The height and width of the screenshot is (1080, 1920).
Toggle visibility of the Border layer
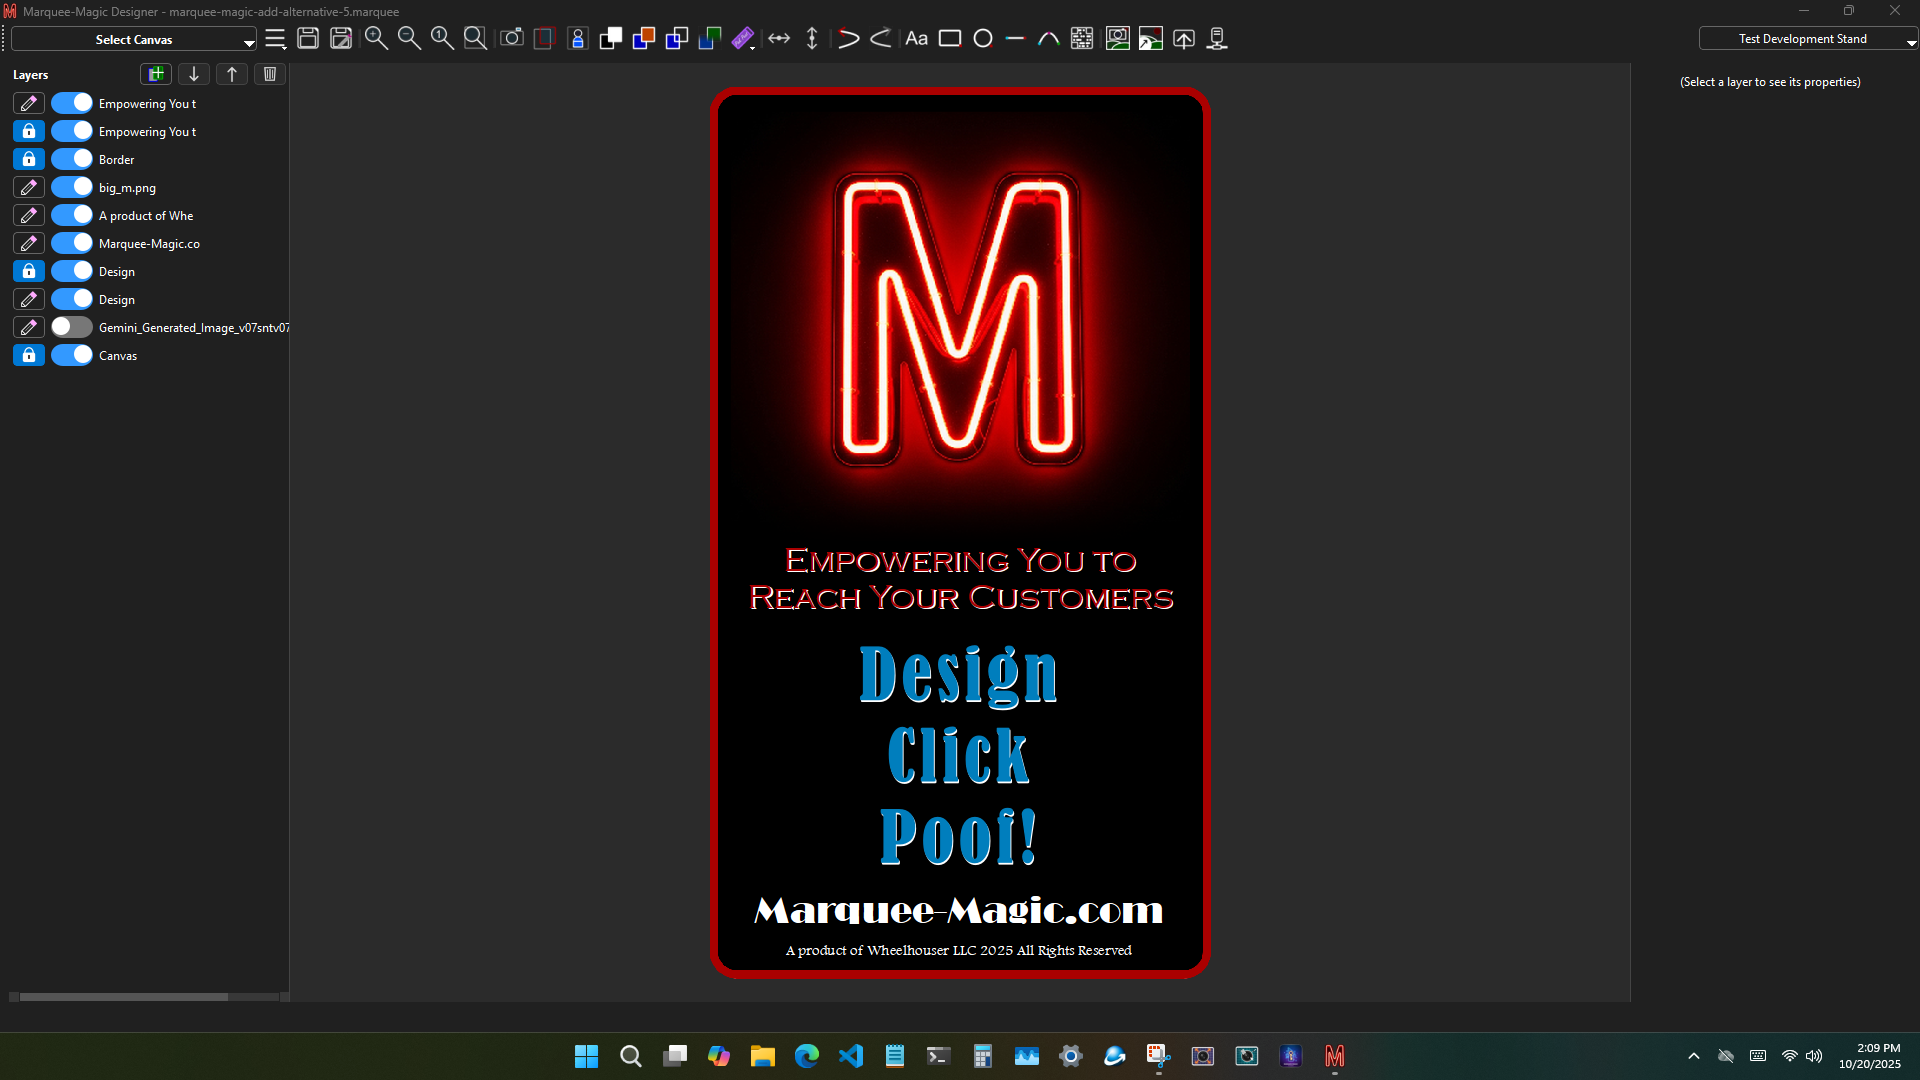(x=72, y=158)
